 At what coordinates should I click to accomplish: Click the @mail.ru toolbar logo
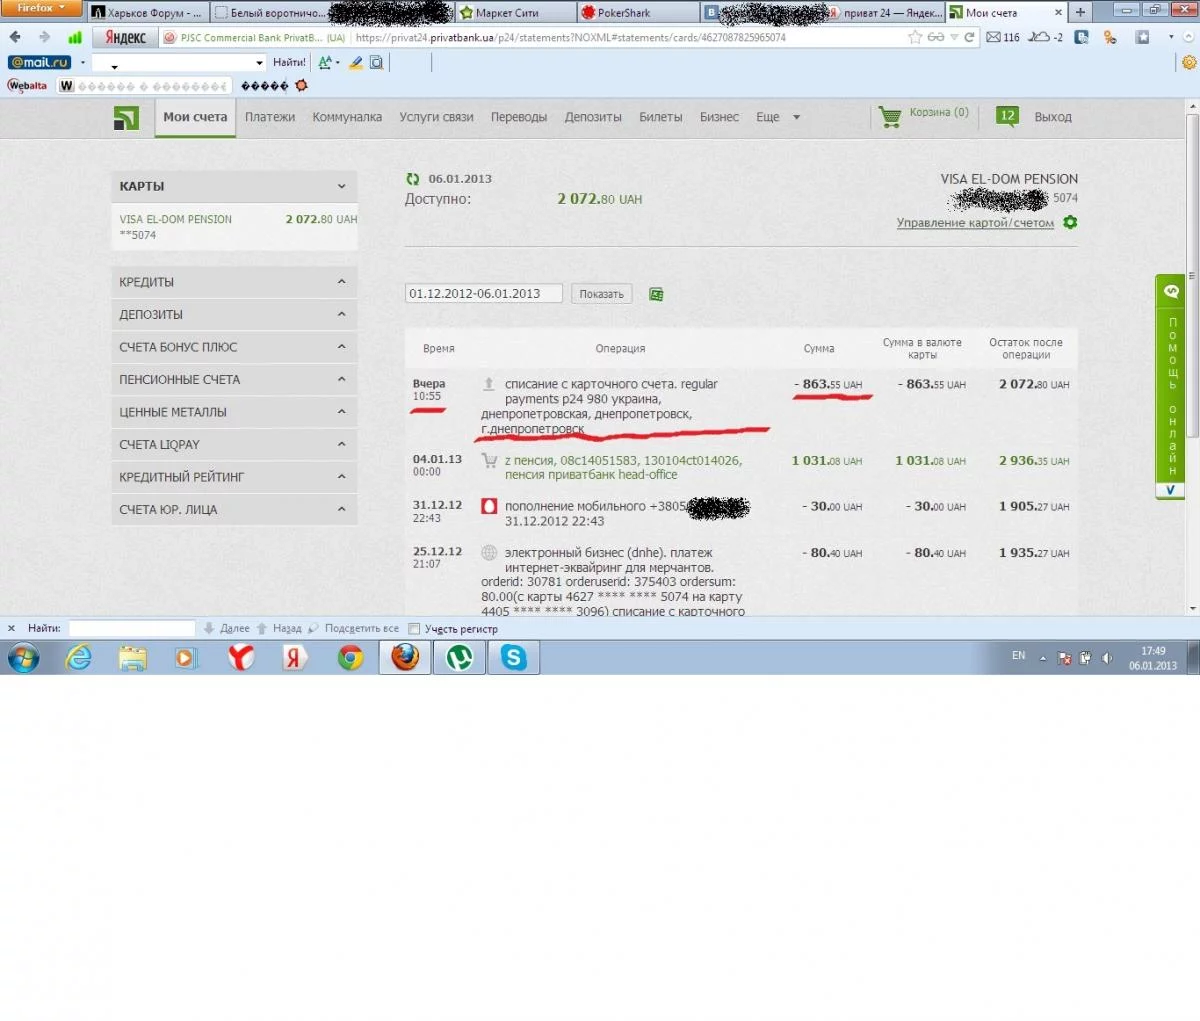[40, 62]
